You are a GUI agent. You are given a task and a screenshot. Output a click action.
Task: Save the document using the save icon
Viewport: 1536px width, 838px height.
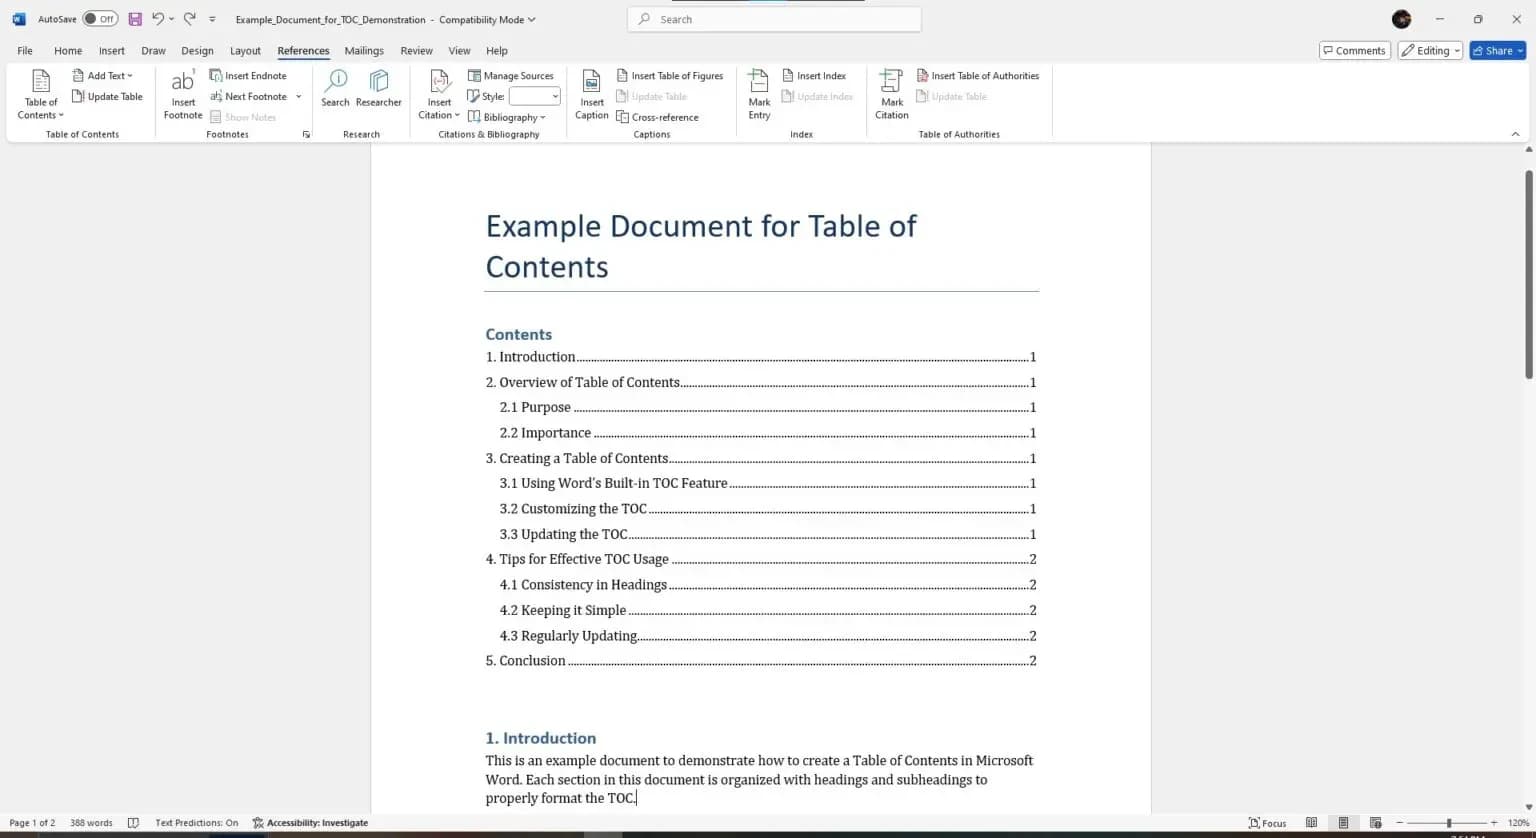pyautogui.click(x=135, y=19)
